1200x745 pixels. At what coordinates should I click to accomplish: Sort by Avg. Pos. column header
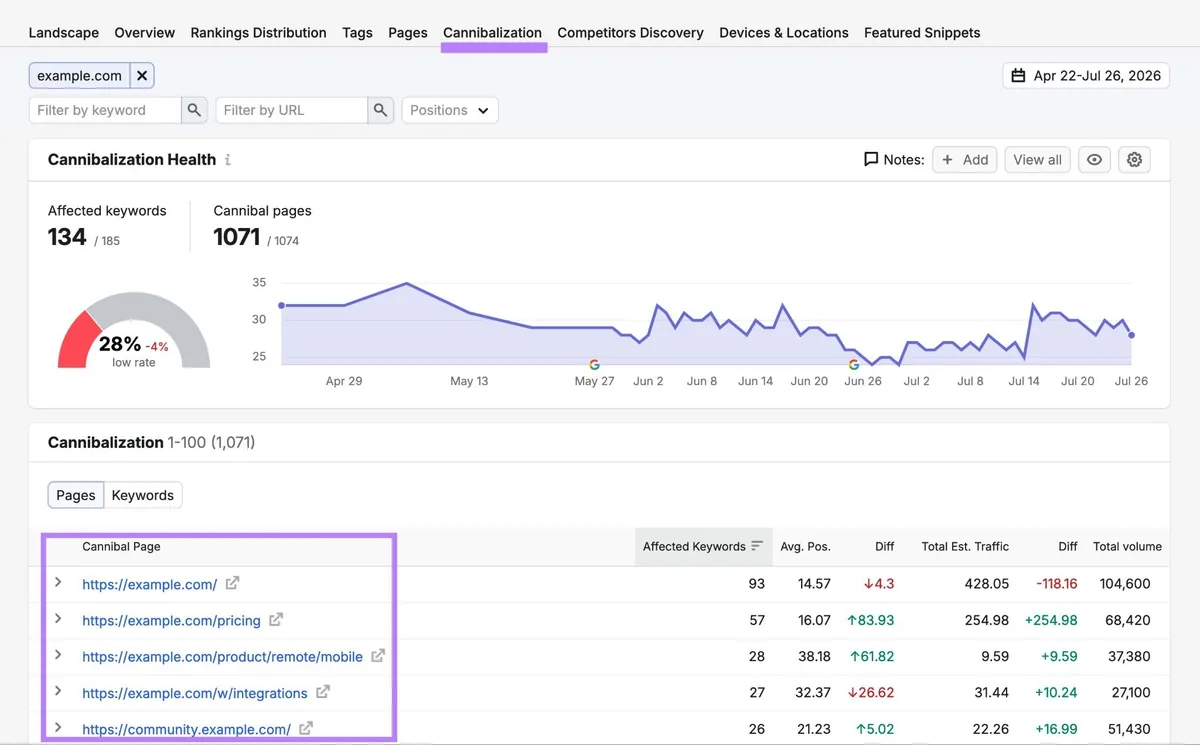coord(806,546)
